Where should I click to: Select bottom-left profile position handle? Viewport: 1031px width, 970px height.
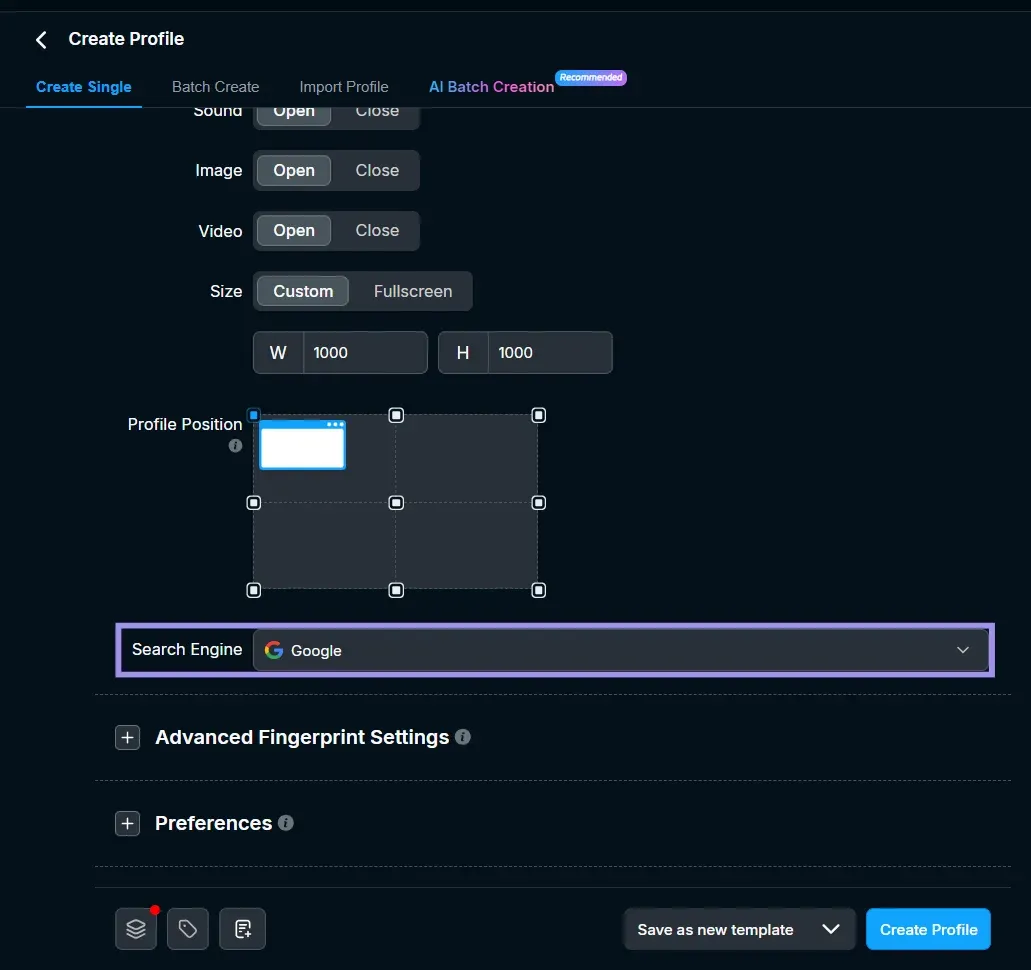tap(254, 590)
